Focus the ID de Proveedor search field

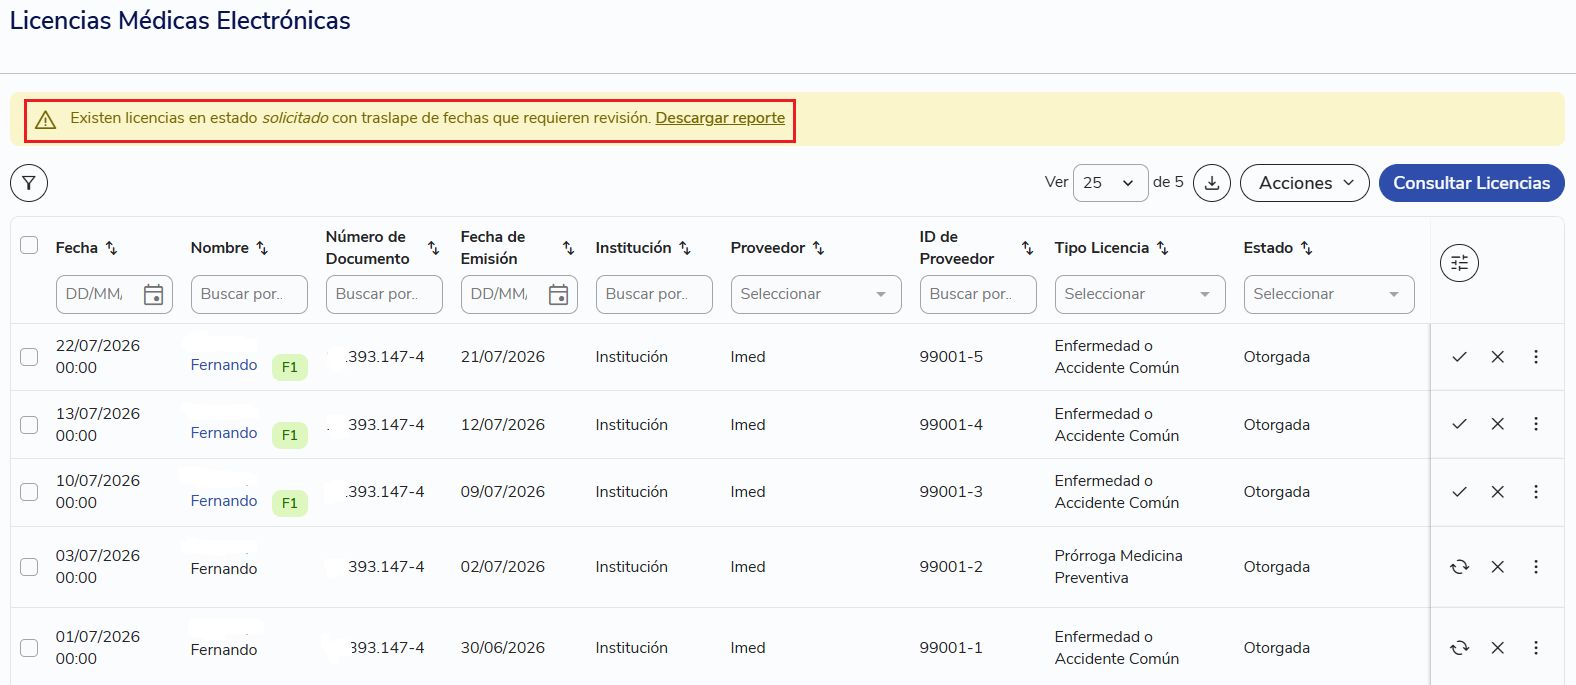pos(978,294)
